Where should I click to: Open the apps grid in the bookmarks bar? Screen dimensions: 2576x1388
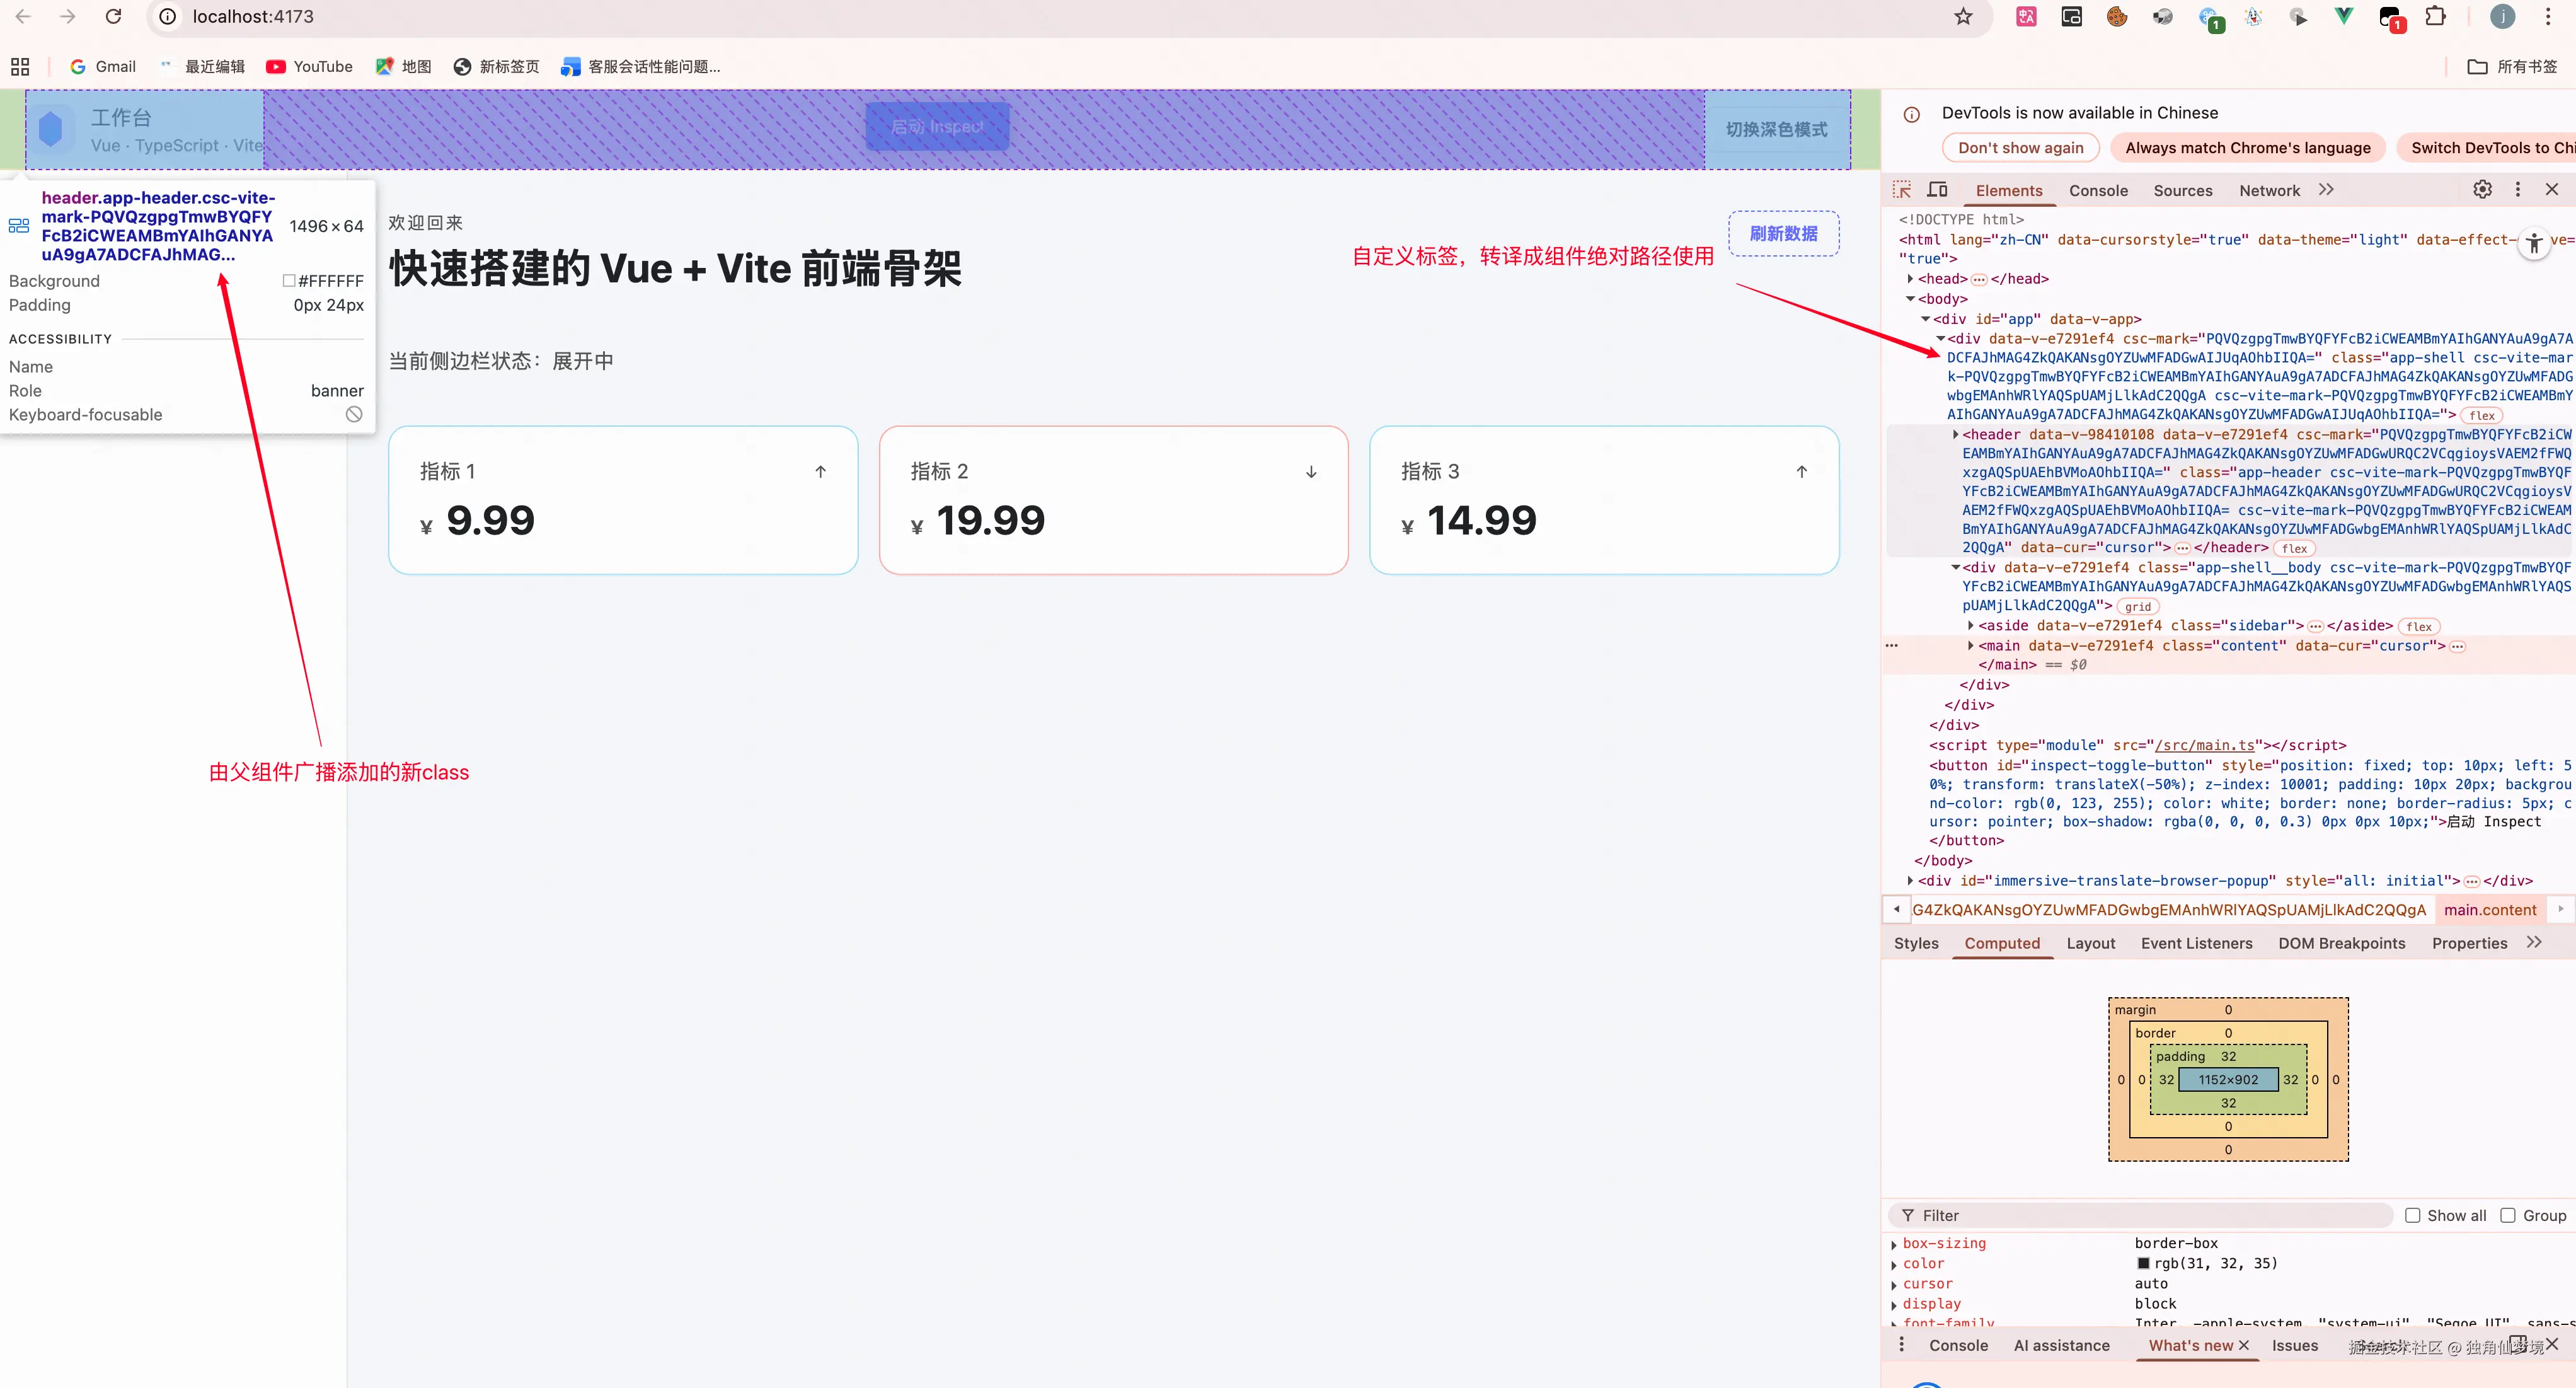[20, 67]
